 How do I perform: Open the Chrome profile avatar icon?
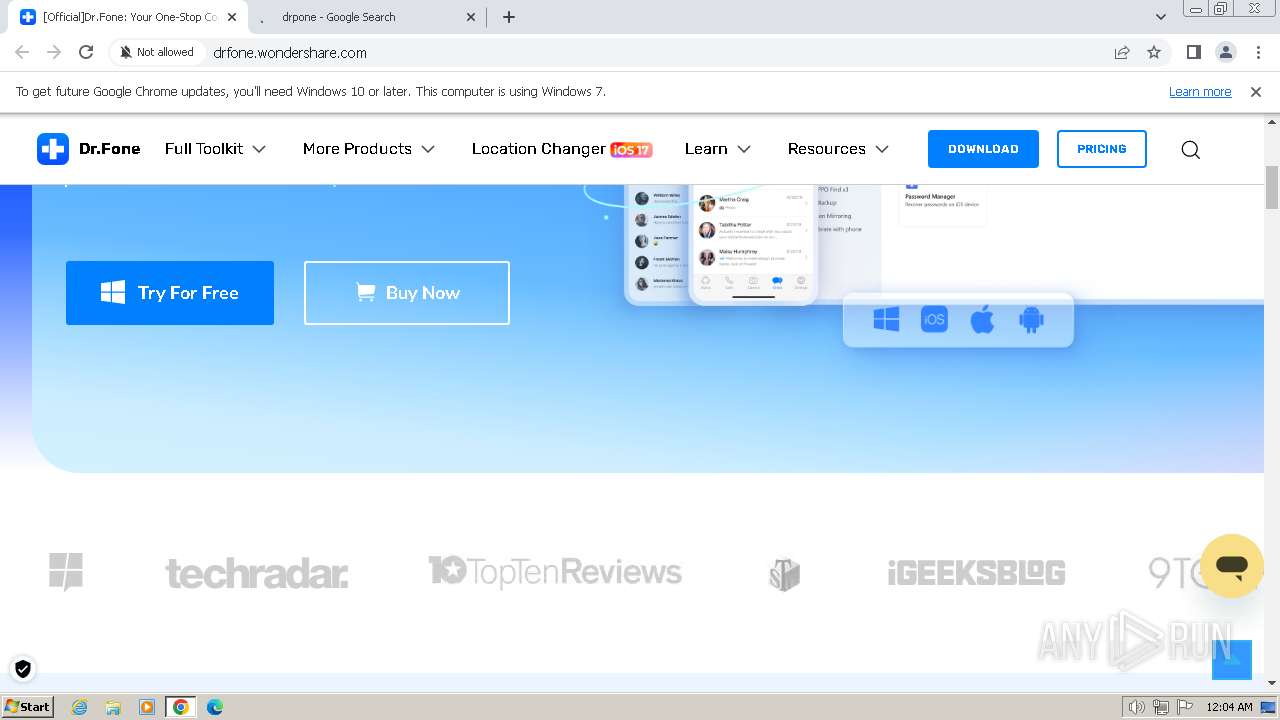point(1225,52)
